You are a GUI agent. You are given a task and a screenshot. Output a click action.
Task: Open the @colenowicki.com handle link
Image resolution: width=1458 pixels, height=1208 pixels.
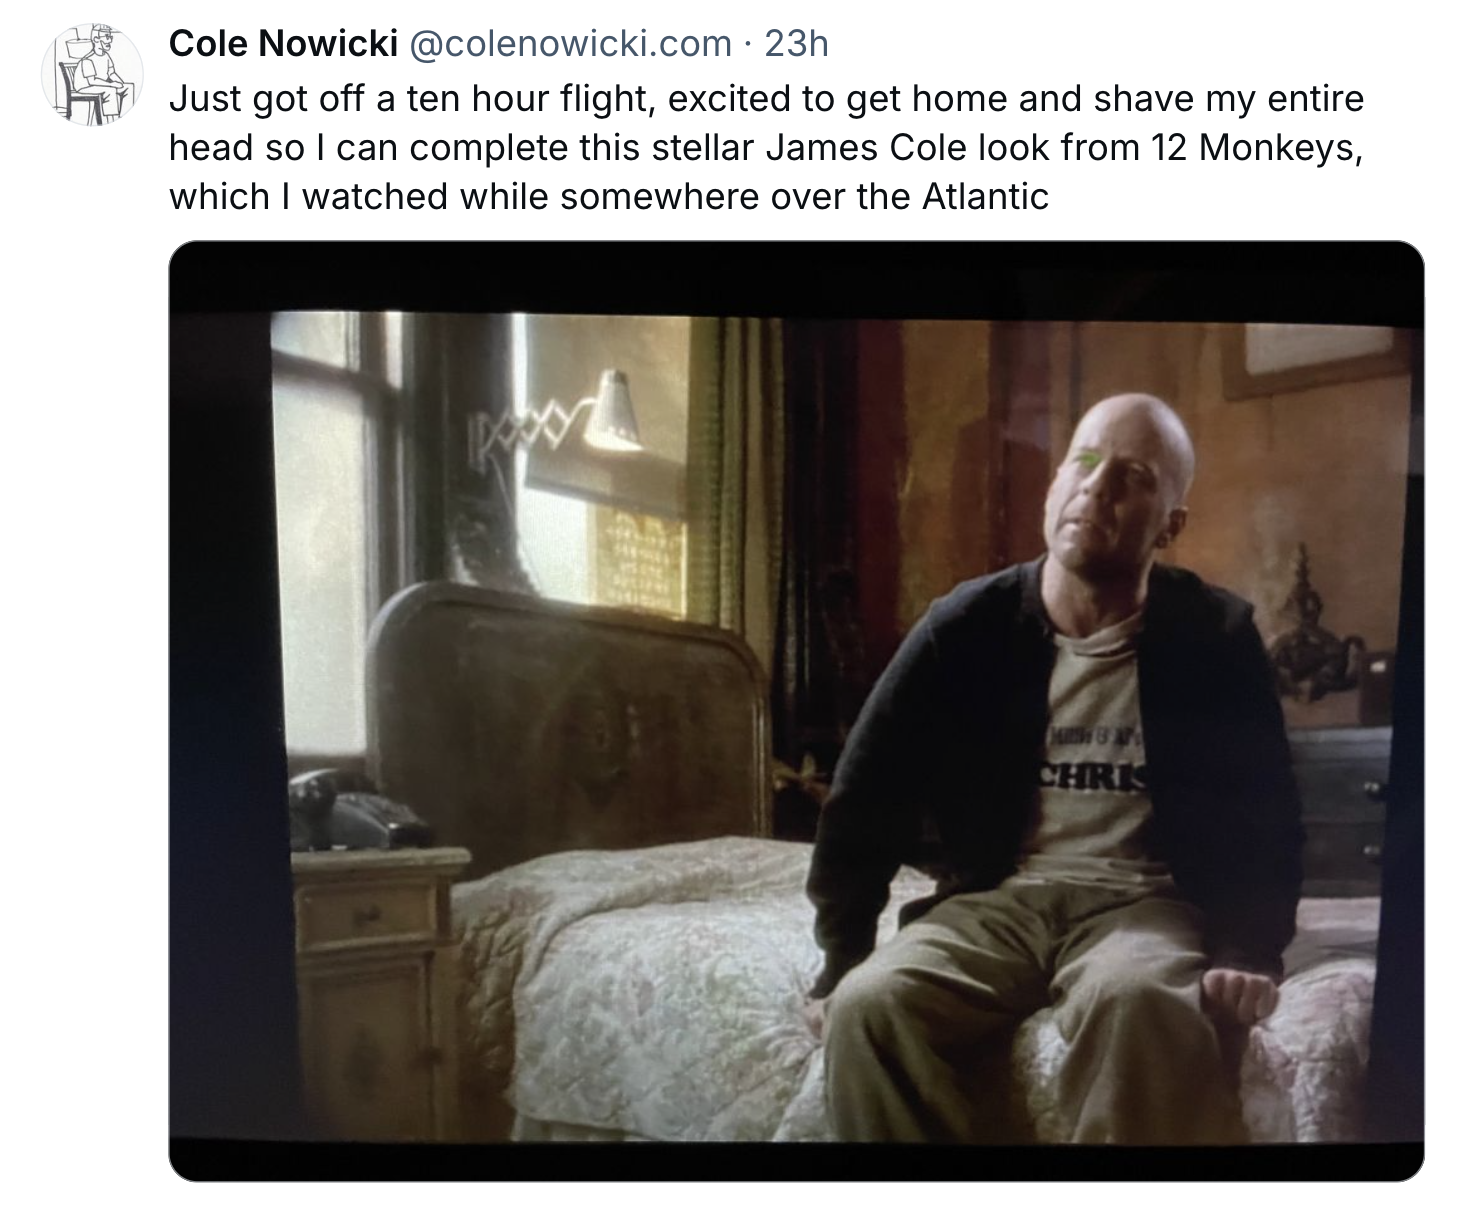point(570,43)
